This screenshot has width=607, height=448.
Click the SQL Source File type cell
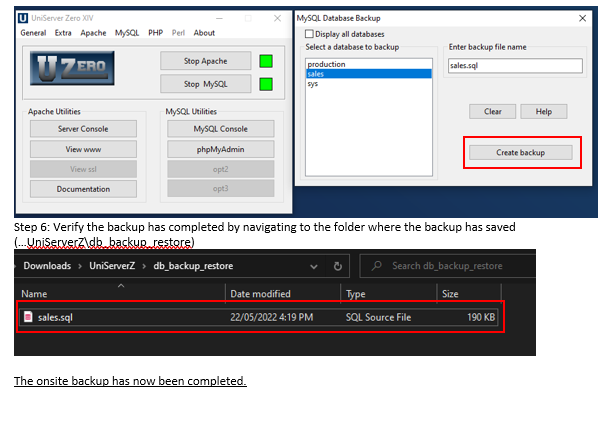pyautogui.click(x=378, y=317)
